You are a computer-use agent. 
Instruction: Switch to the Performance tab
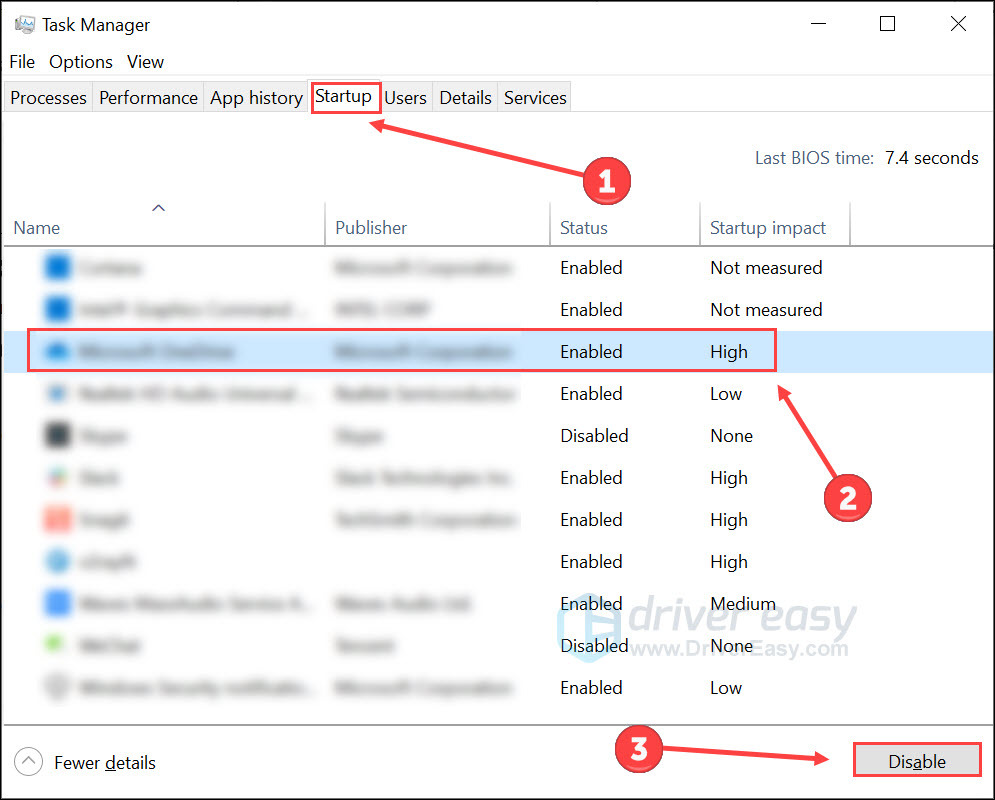pyautogui.click(x=147, y=97)
